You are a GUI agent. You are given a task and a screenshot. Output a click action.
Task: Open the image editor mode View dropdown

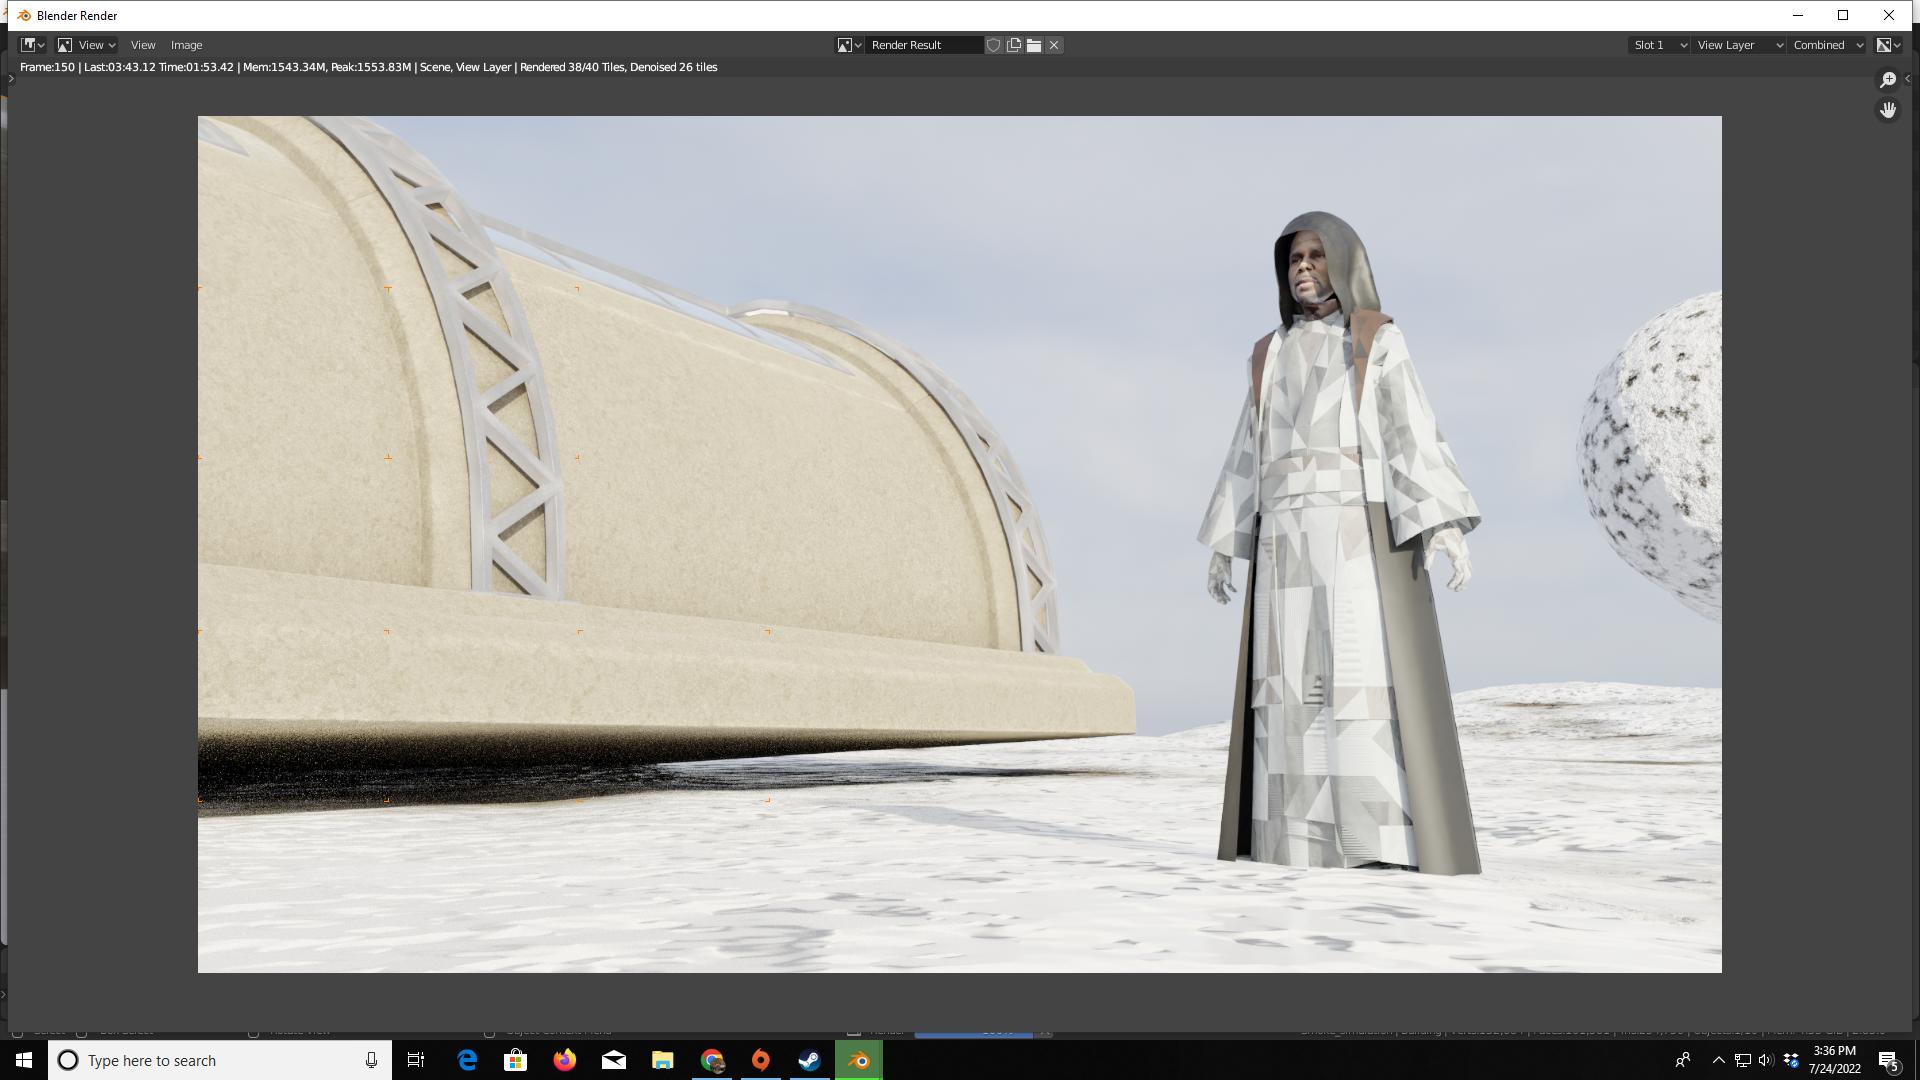click(87, 45)
